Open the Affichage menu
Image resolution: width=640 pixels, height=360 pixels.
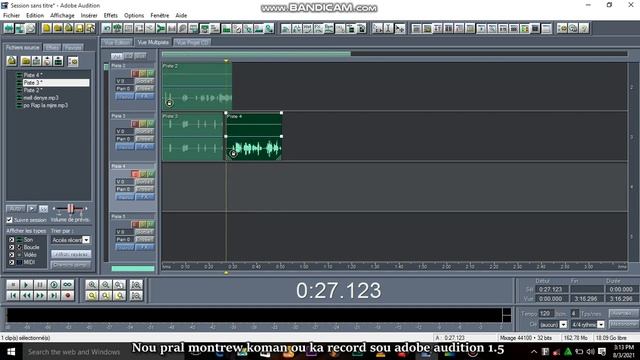(62, 16)
